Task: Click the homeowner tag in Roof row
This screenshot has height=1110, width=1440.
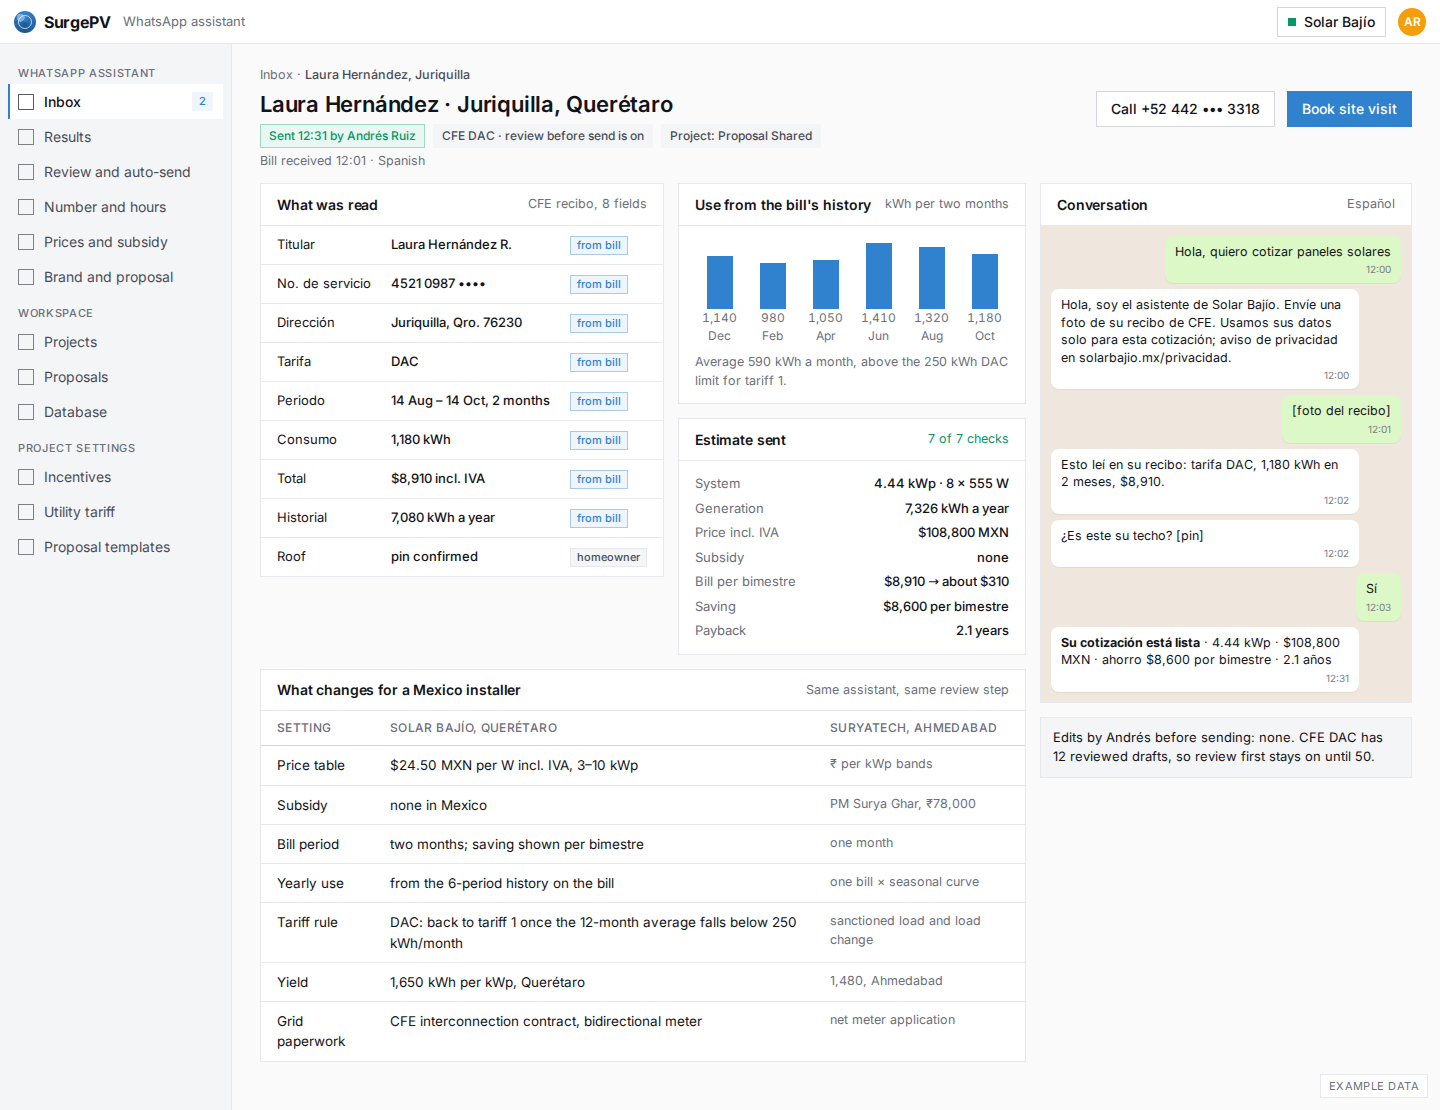Action: click(608, 557)
